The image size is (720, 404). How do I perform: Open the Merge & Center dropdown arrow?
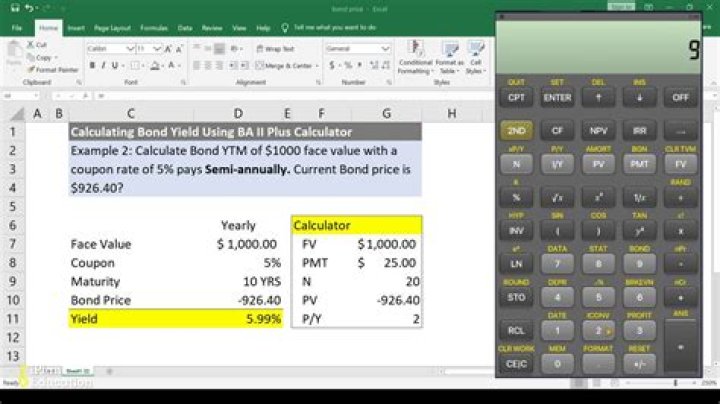317,66
